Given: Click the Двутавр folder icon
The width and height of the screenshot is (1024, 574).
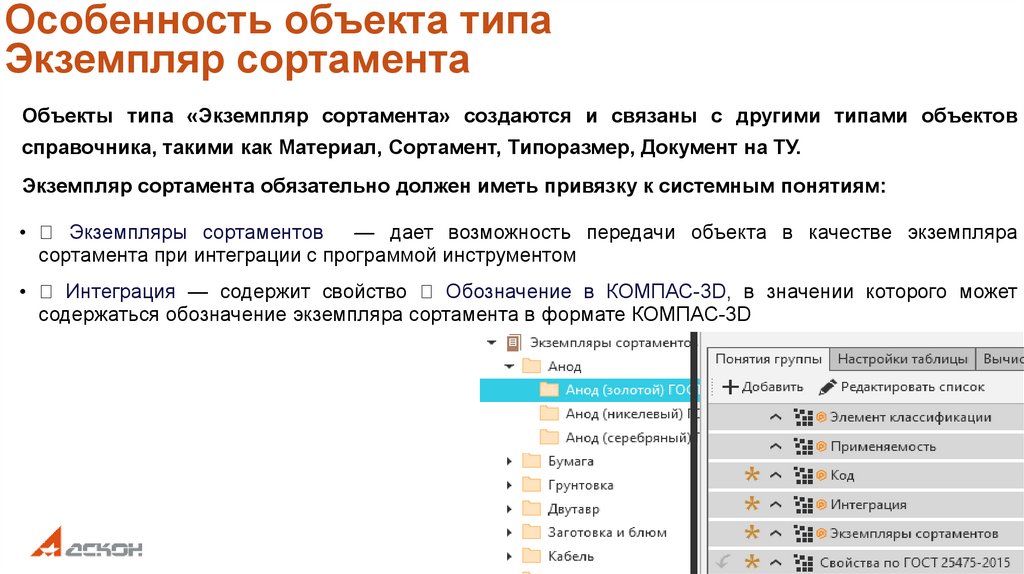Looking at the screenshot, I should 532,508.
